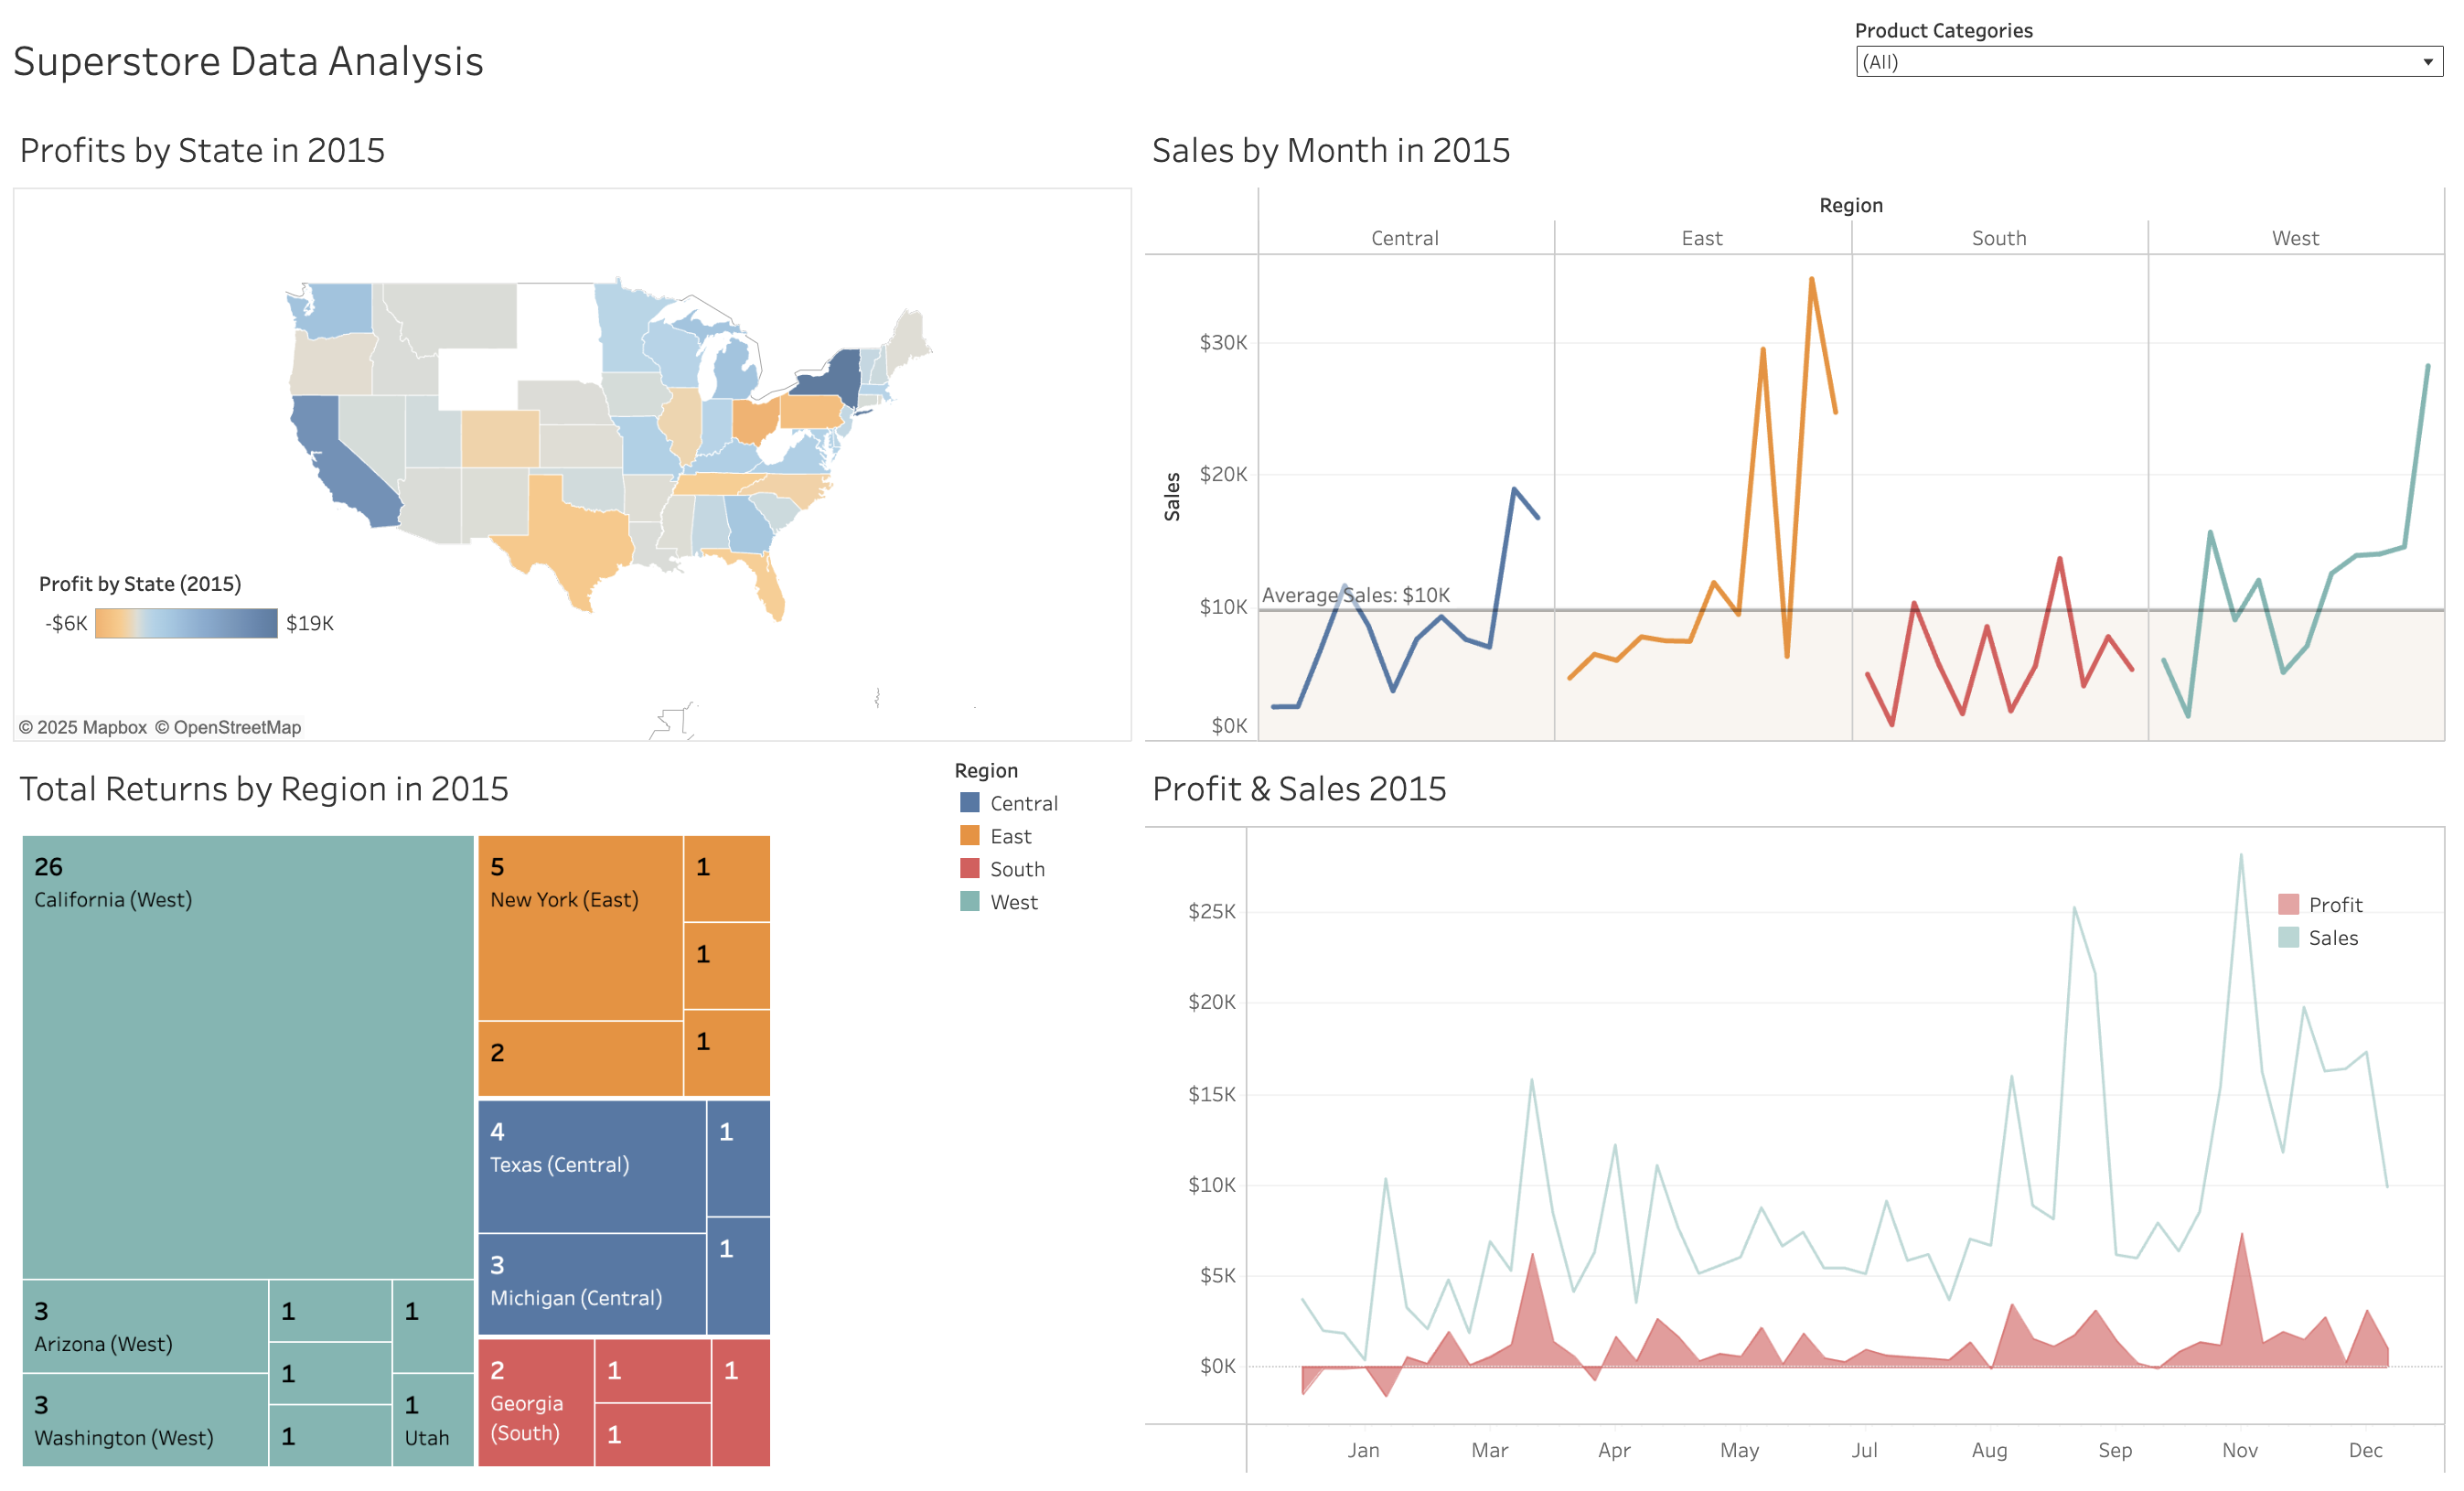The image size is (2464, 1491).
Task: Click the South legend color square
Action: coord(969,869)
